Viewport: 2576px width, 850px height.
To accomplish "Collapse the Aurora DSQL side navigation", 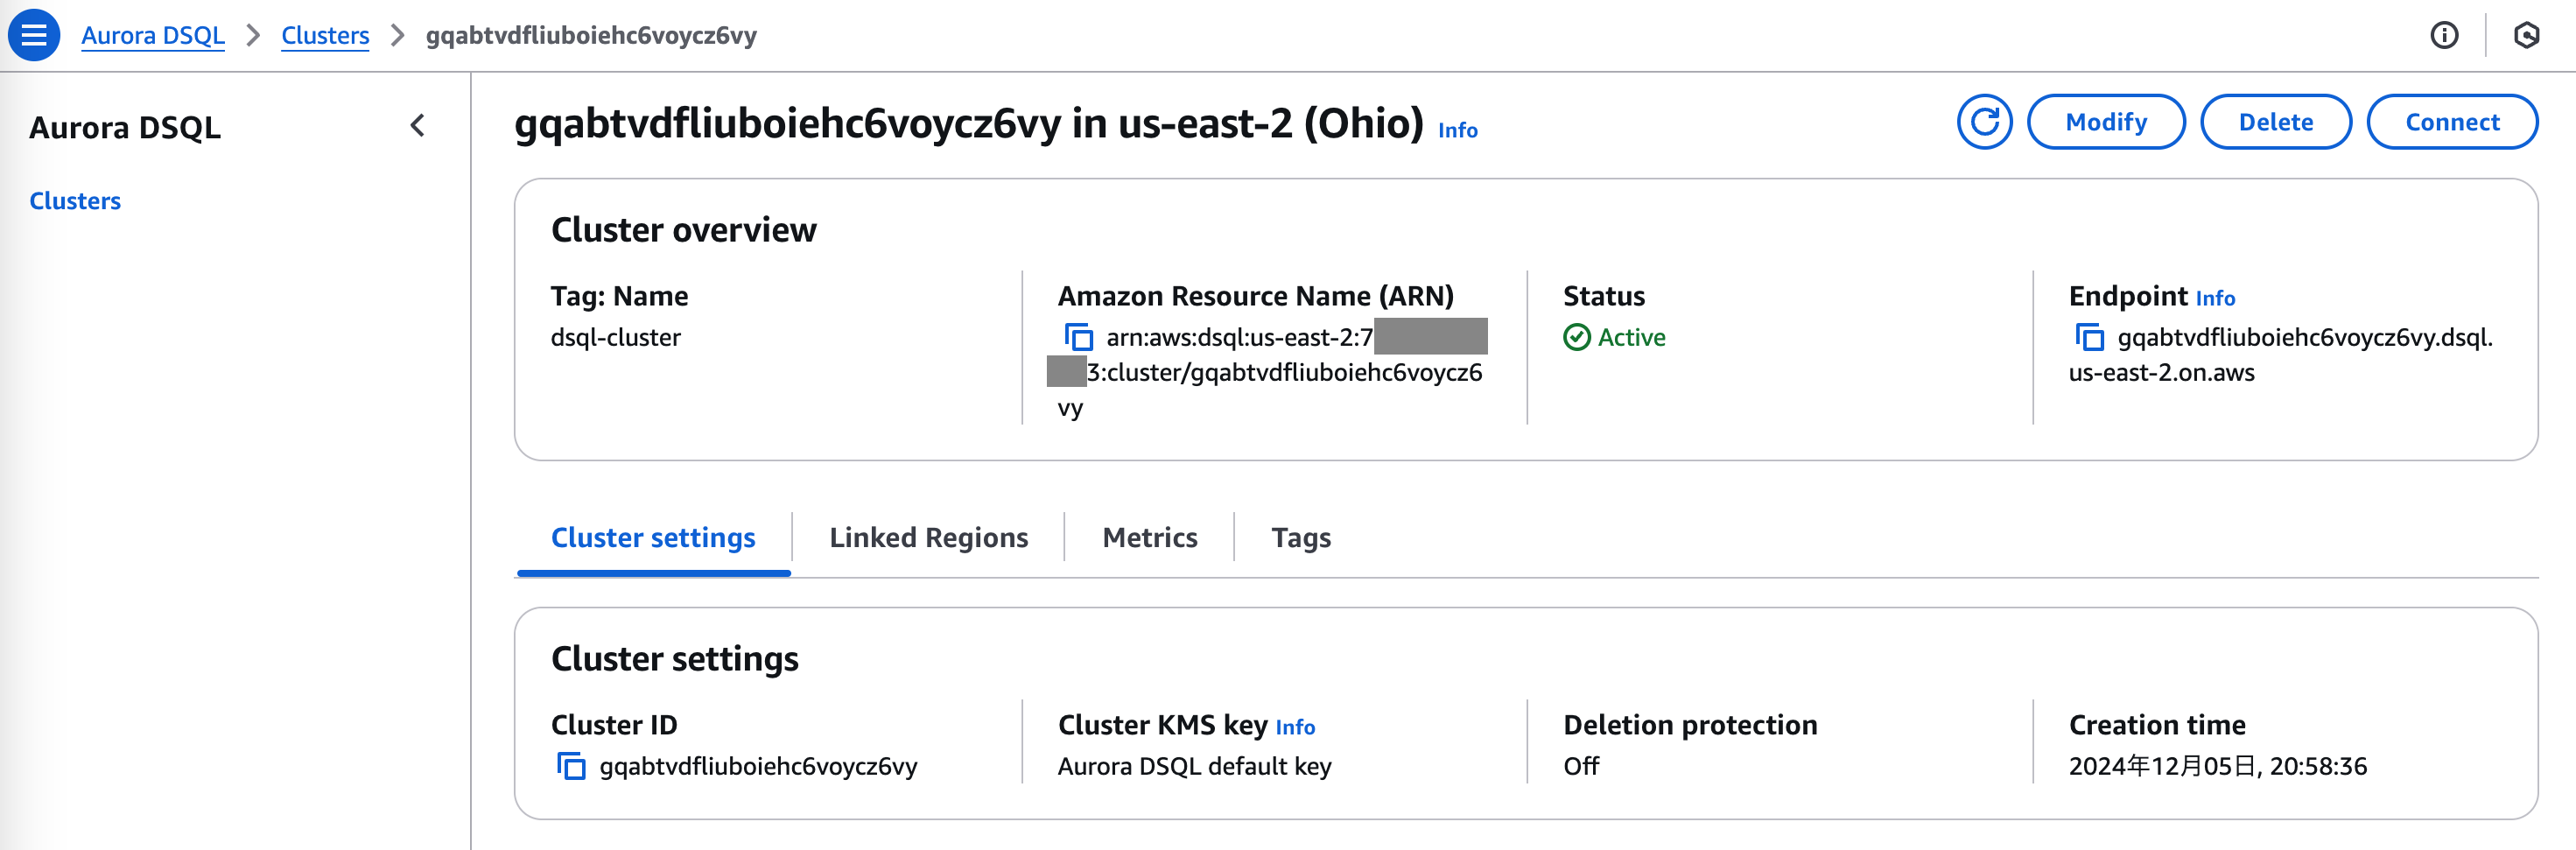I will (418, 126).
